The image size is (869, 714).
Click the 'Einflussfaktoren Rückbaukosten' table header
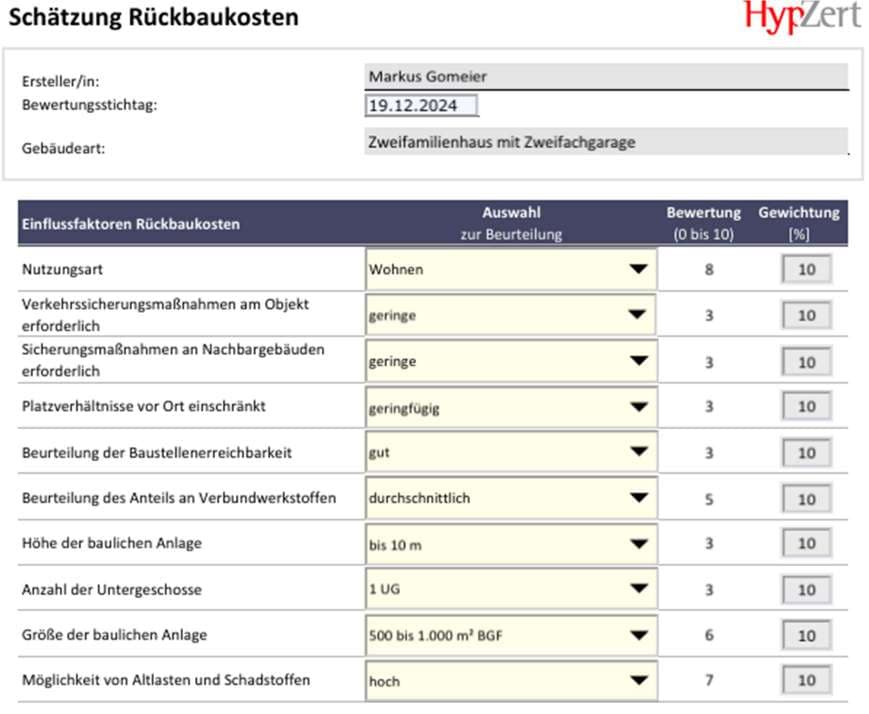coord(131,224)
